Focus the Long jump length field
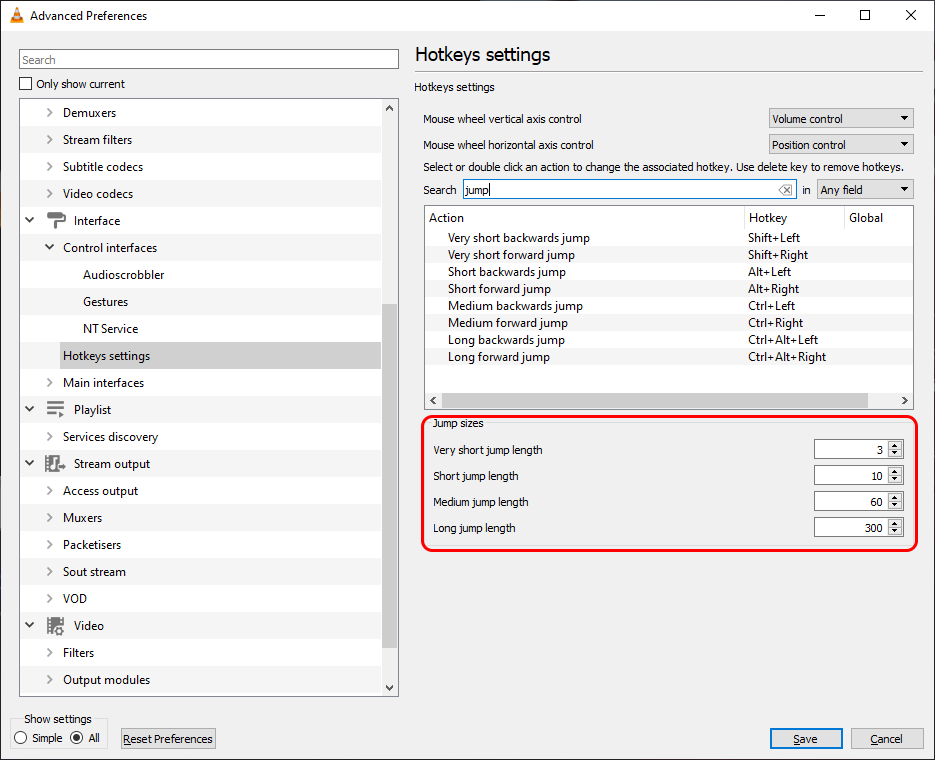The height and width of the screenshot is (760, 935). [851, 528]
